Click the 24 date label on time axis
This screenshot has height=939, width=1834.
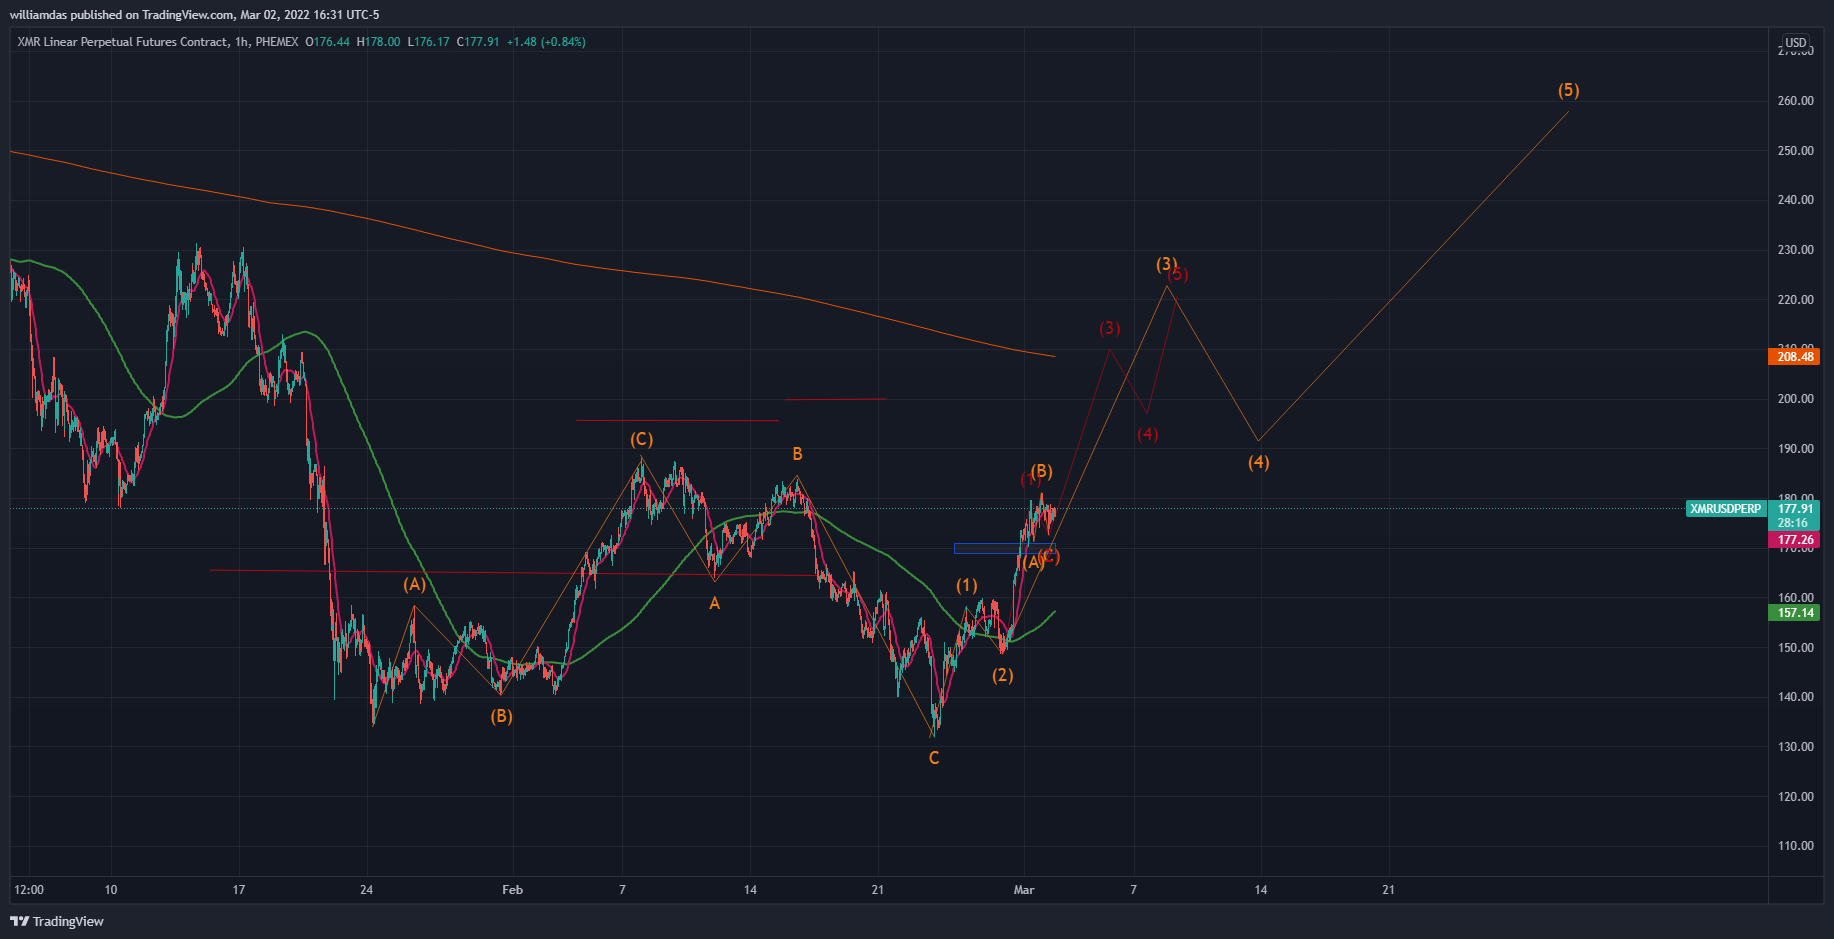coord(367,890)
